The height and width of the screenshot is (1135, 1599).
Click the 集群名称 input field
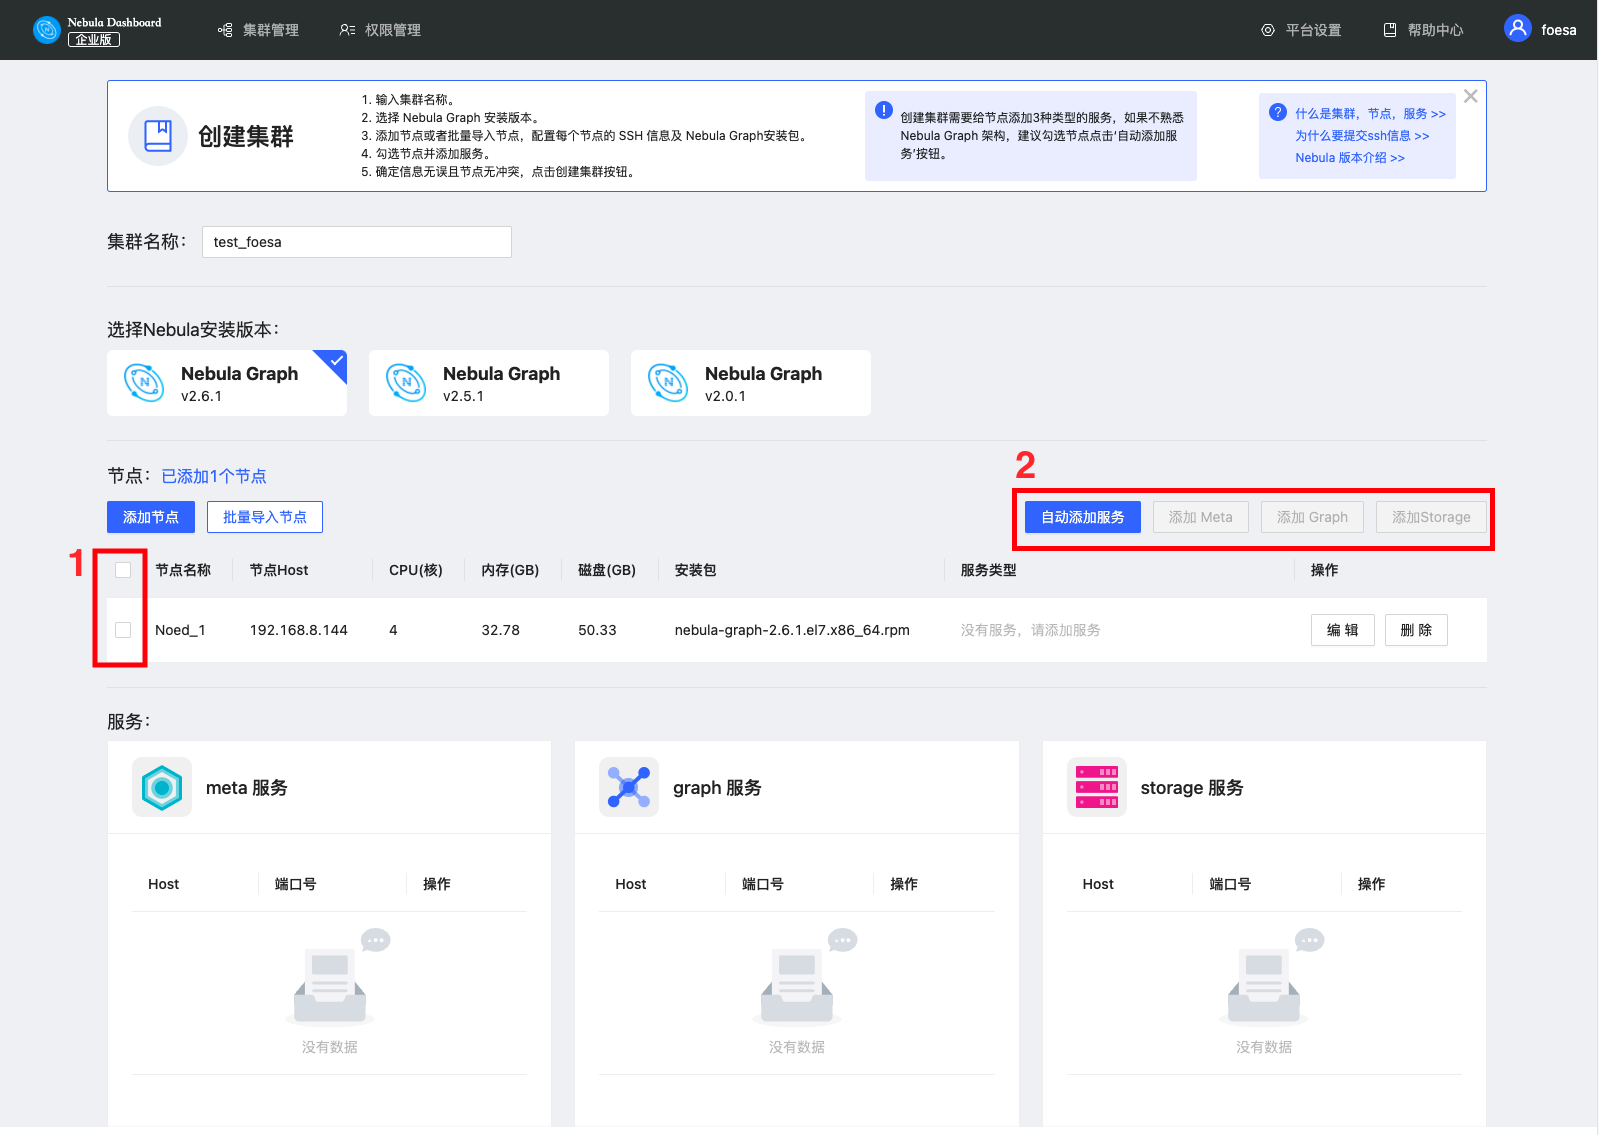[x=356, y=242]
